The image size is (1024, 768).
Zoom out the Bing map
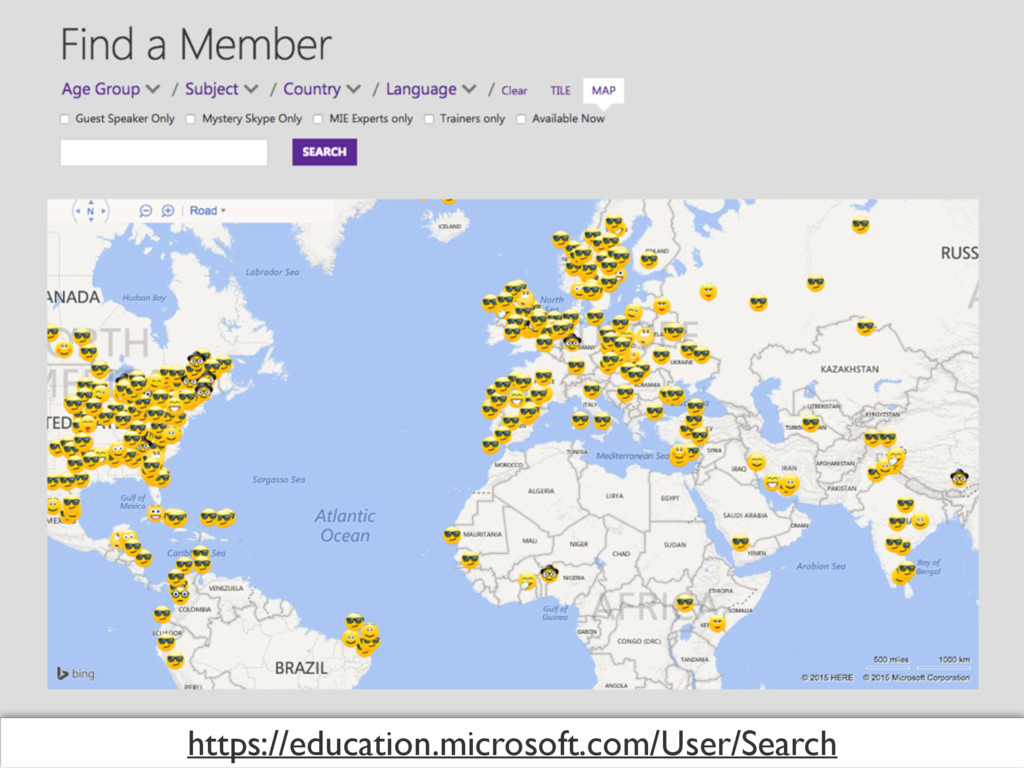(x=146, y=211)
